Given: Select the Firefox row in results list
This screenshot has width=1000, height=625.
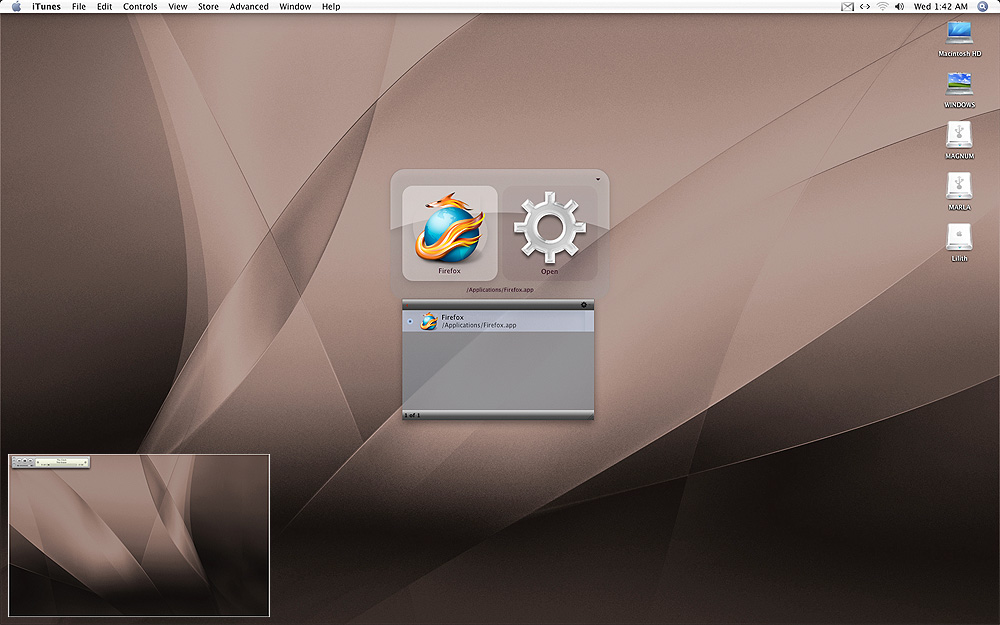Looking at the screenshot, I should 498,321.
